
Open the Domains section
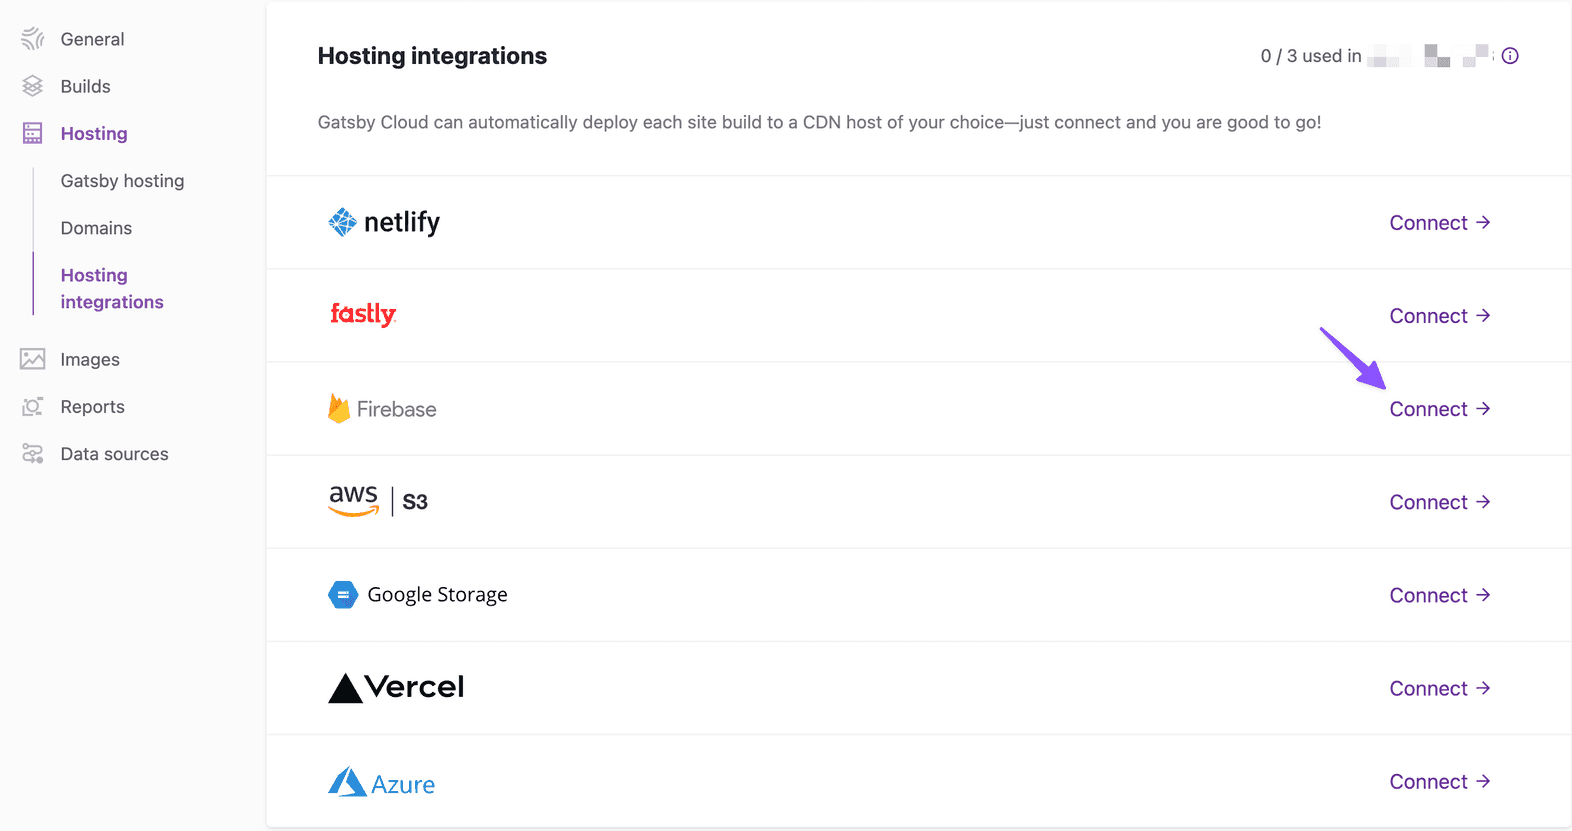(x=96, y=228)
